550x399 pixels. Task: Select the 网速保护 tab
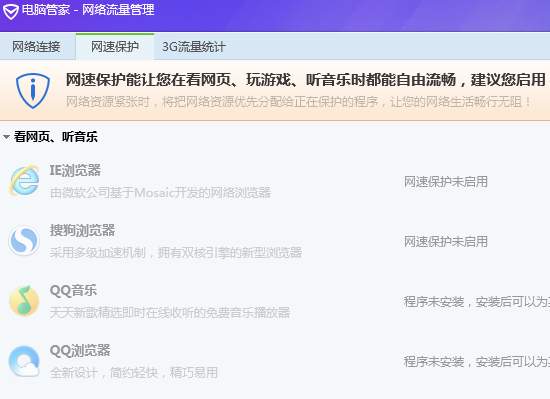(x=115, y=47)
